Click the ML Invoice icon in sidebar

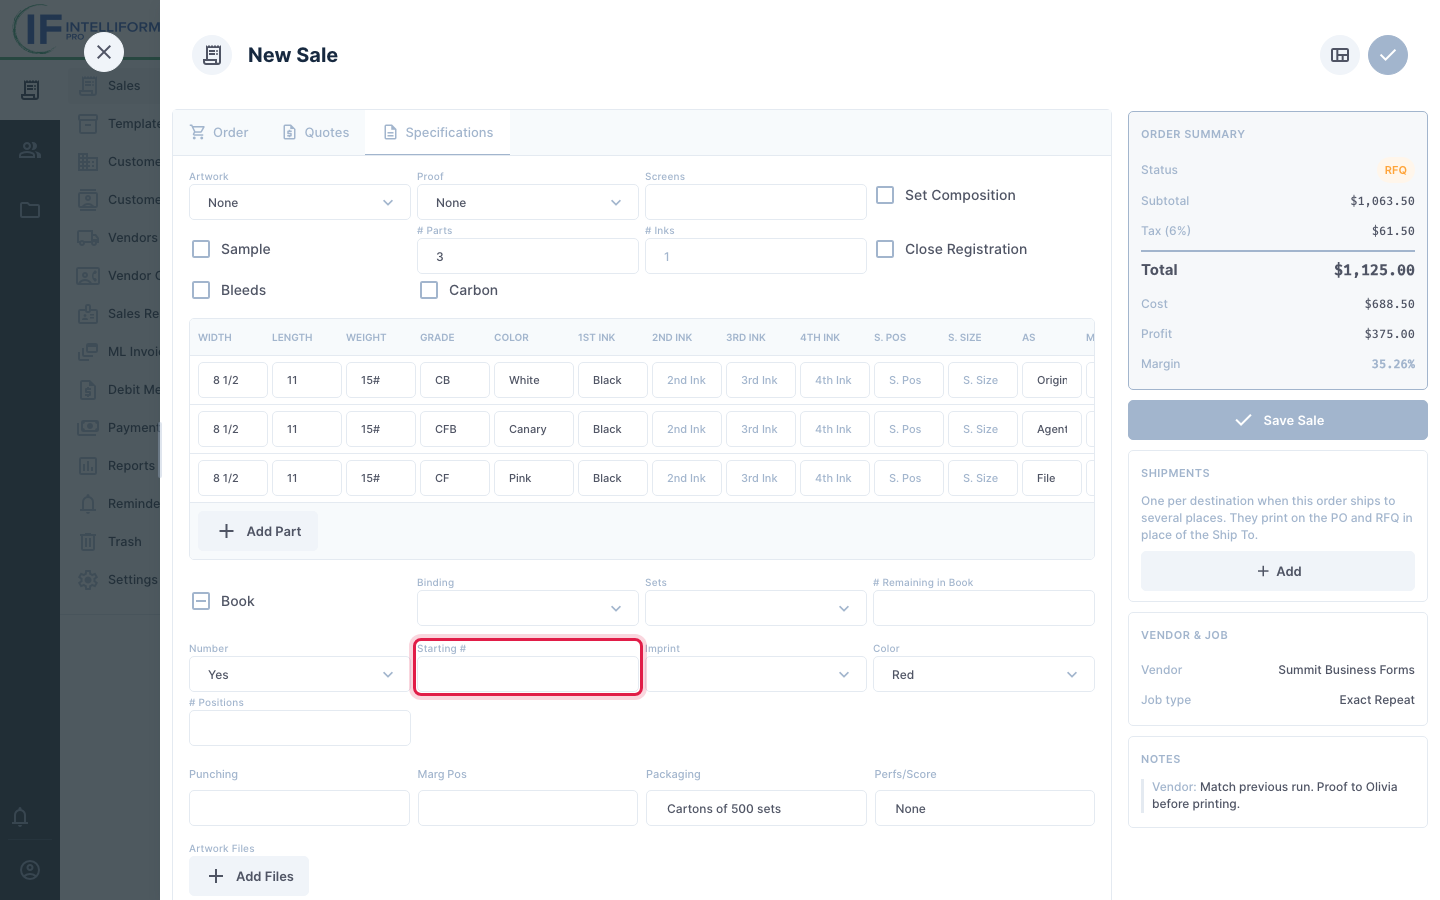pyautogui.click(x=88, y=352)
